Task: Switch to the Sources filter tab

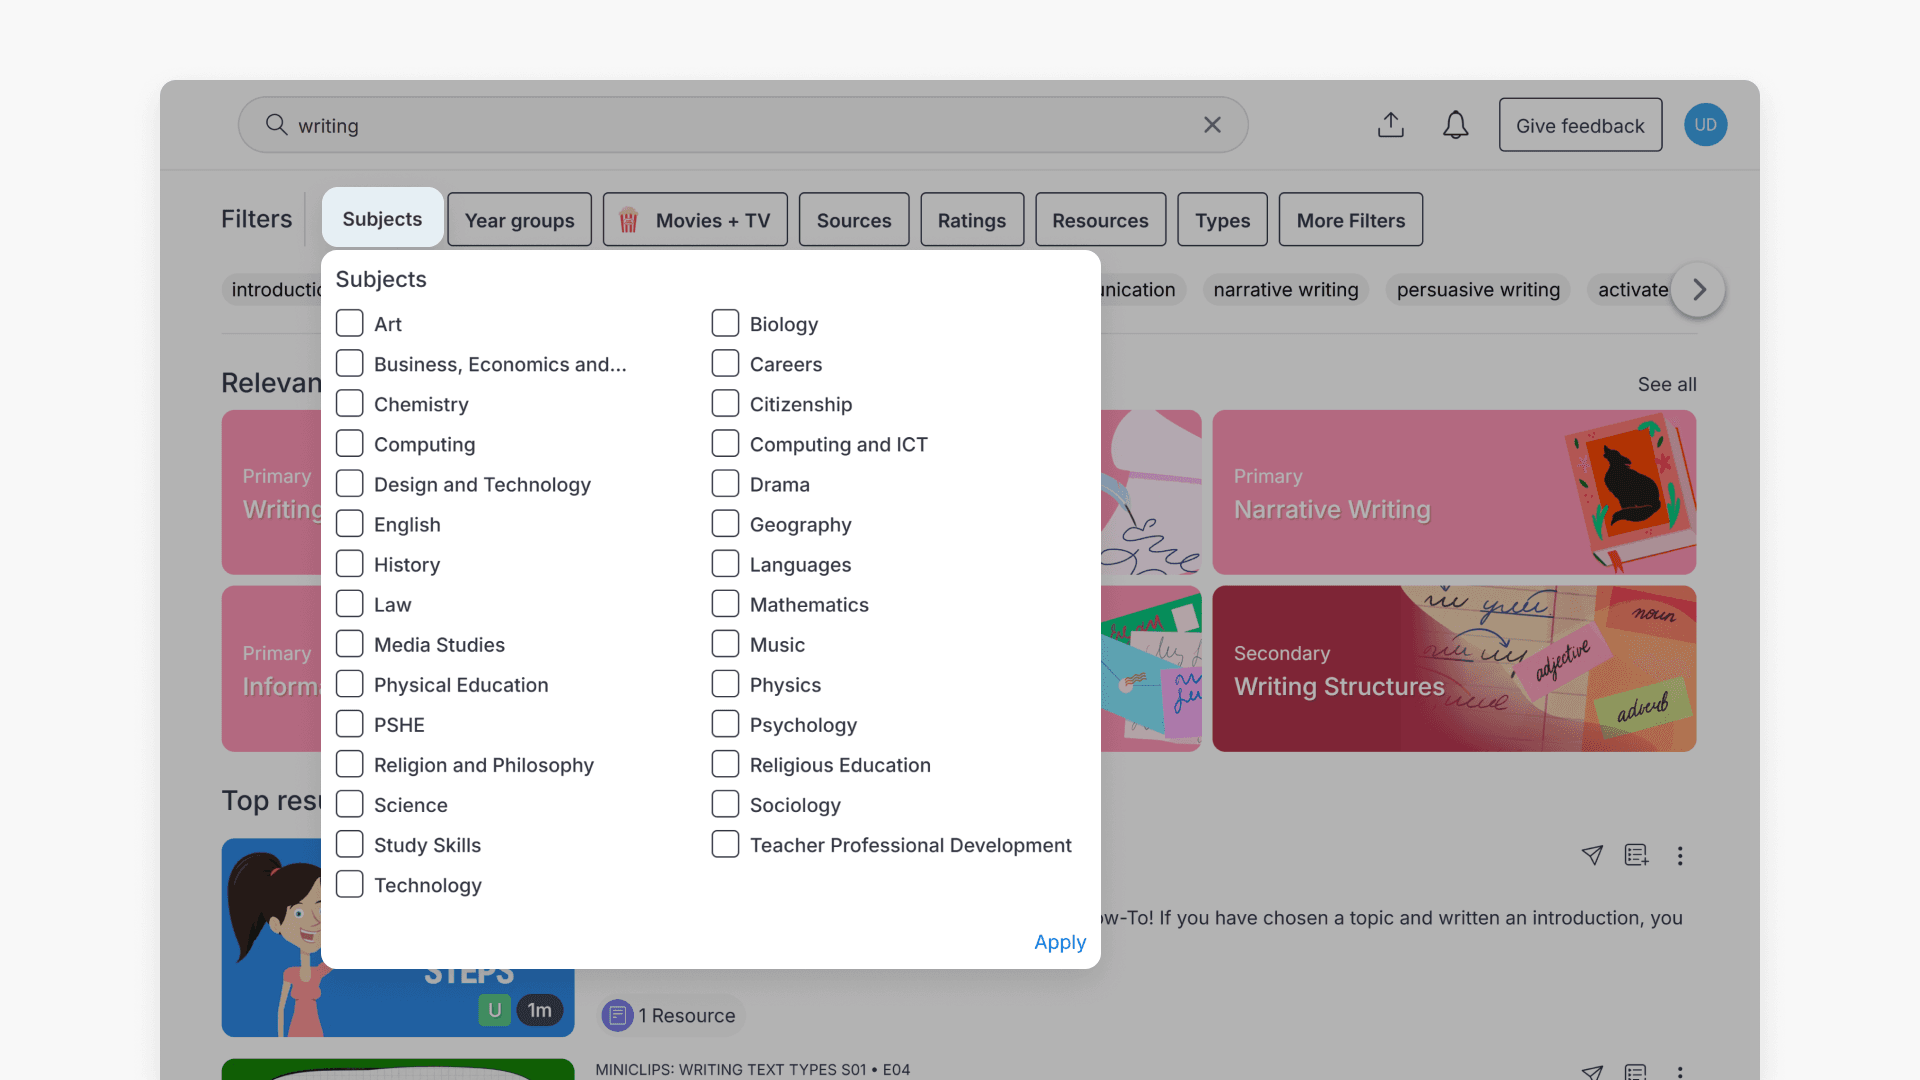Action: (x=854, y=219)
